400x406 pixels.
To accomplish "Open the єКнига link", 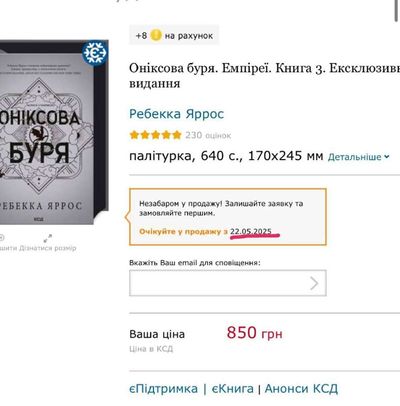I will pyautogui.click(x=233, y=389).
